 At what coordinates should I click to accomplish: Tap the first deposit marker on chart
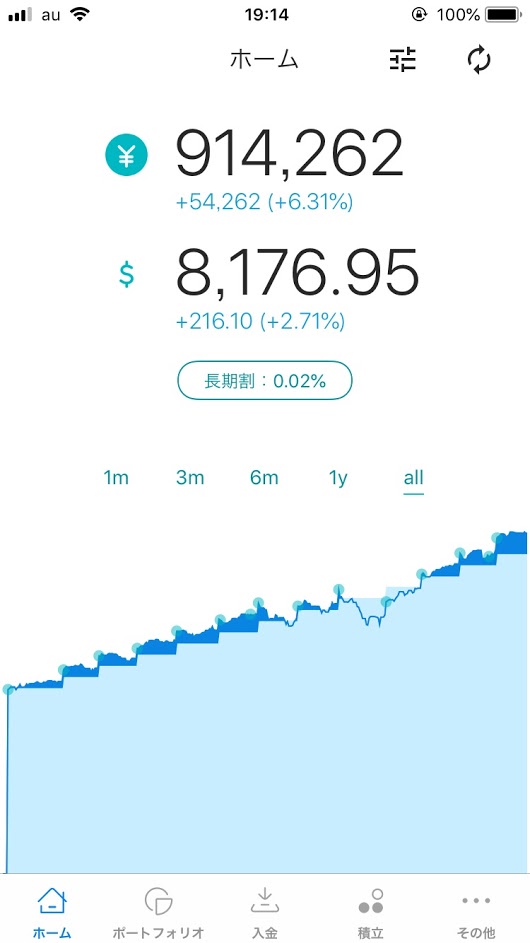(8, 689)
